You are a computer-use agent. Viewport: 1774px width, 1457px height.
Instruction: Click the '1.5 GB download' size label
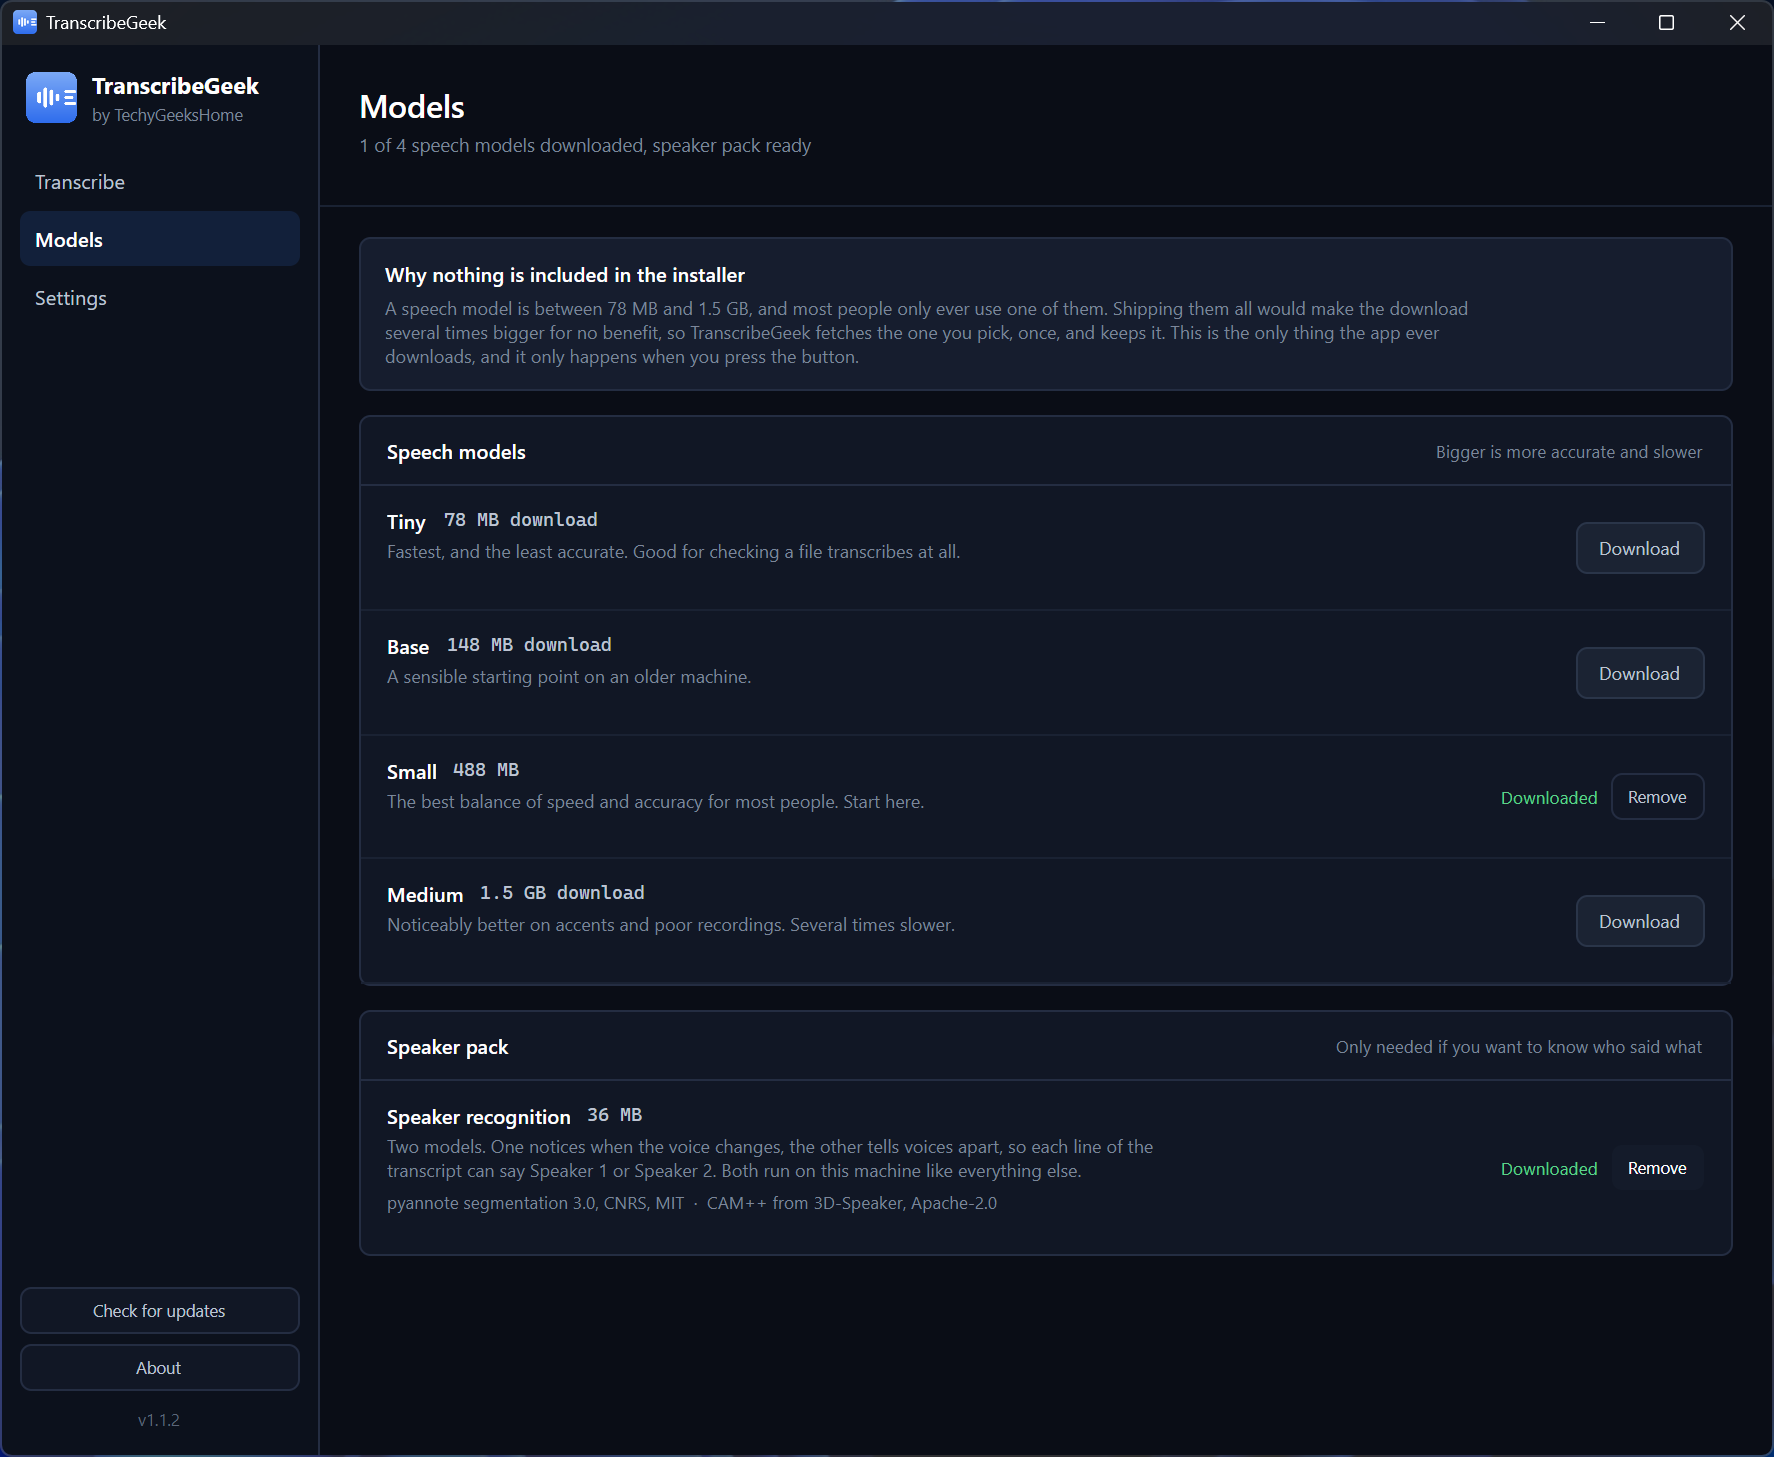(562, 893)
